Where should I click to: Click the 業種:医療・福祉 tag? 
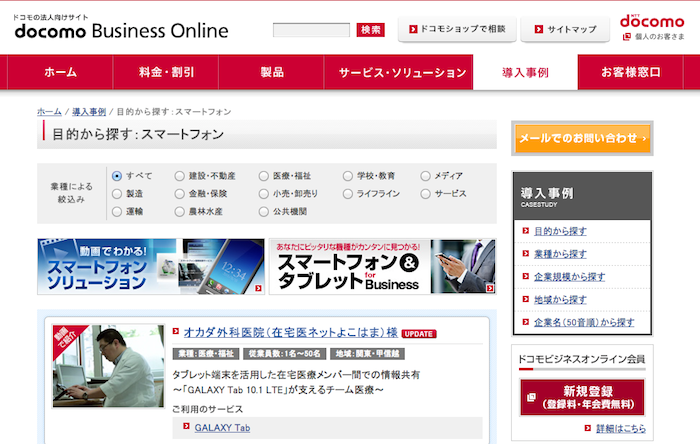tap(206, 354)
